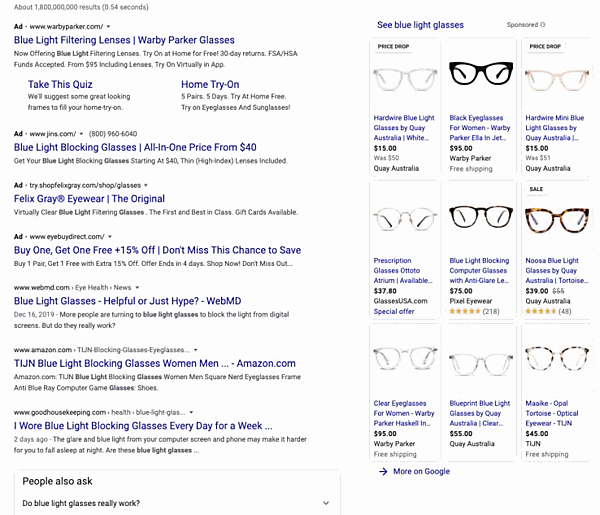Open Black Eyeglasses For Women Warby Parker title
Image resolution: width=600 pixels, height=515 pixels.
(480, 128)
